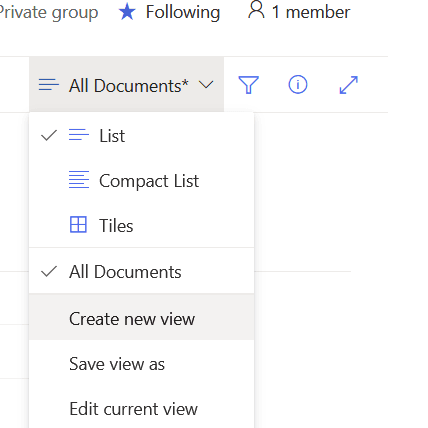The width and height of the screenshot is (428, 428).
Task: Click the List layout lines icon
Action: [x=79, y=135]
